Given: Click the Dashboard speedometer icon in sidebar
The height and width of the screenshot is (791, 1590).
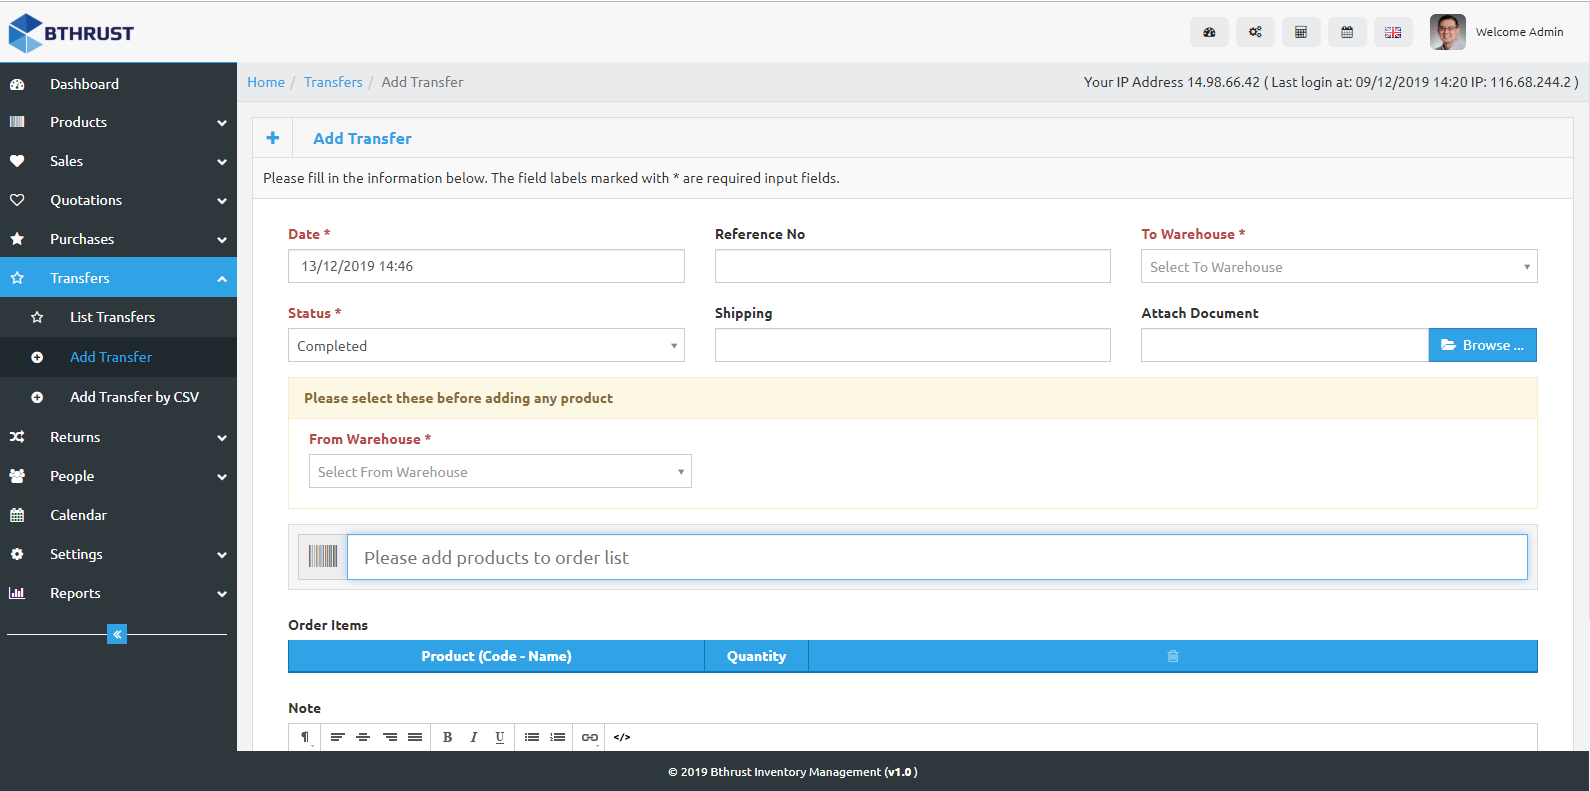Looking at the screenshot, I should coord(17,84).
